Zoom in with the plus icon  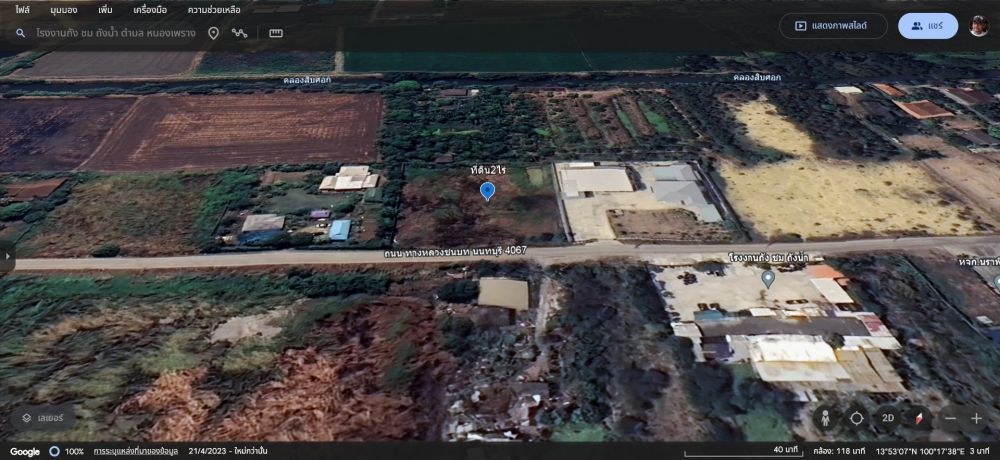976,418
